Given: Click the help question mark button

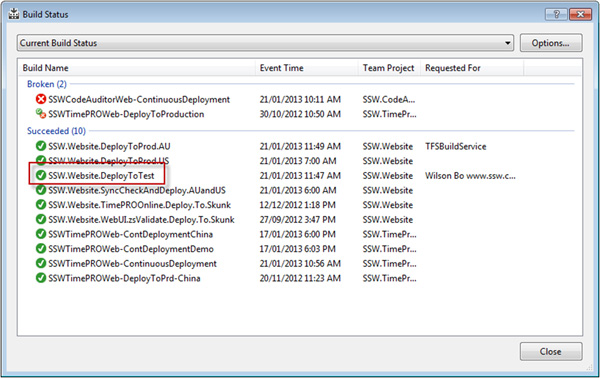Looking at the screenshot, I should coord(556,15).
